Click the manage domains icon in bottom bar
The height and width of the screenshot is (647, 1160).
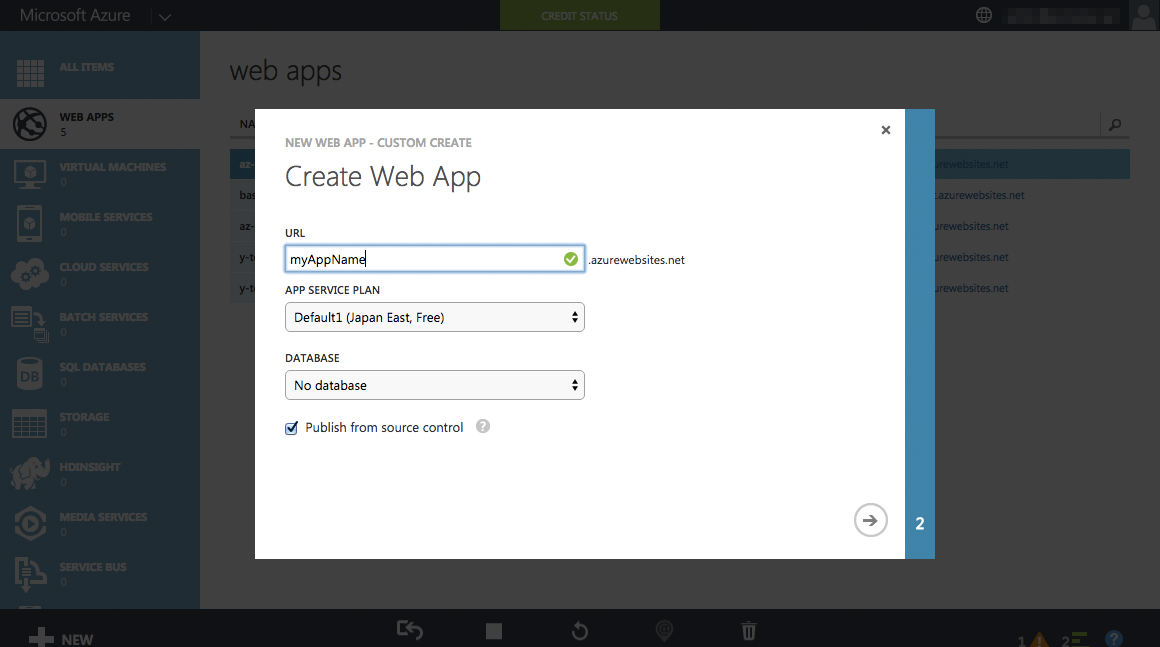664,631
